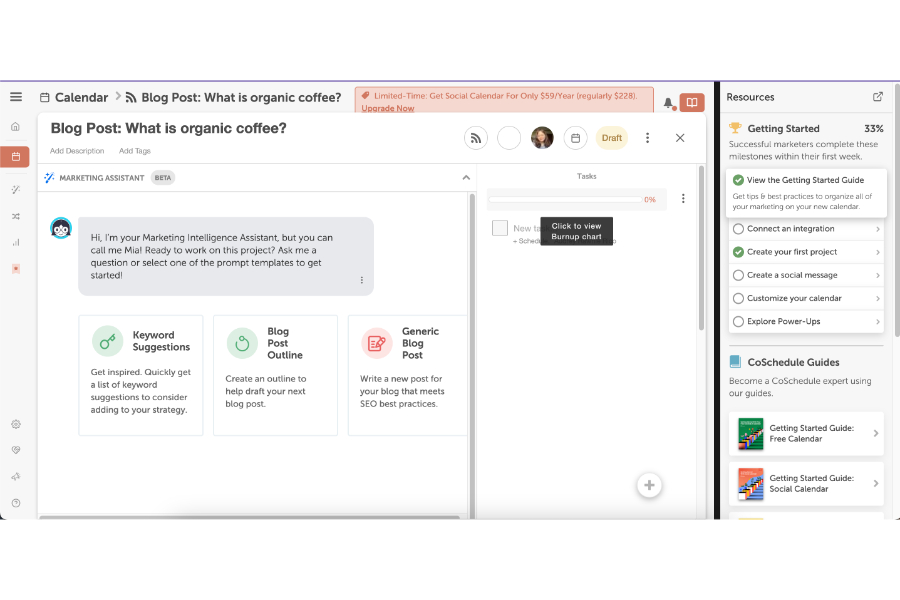Click the blog post title breadcrumb
900x600 pixels.
tap(241, 98)
